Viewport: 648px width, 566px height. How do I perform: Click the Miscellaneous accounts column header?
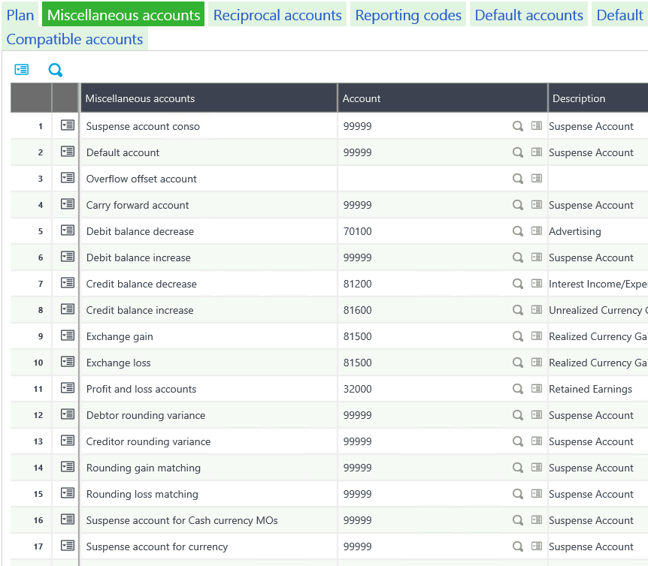click(208, 98)
